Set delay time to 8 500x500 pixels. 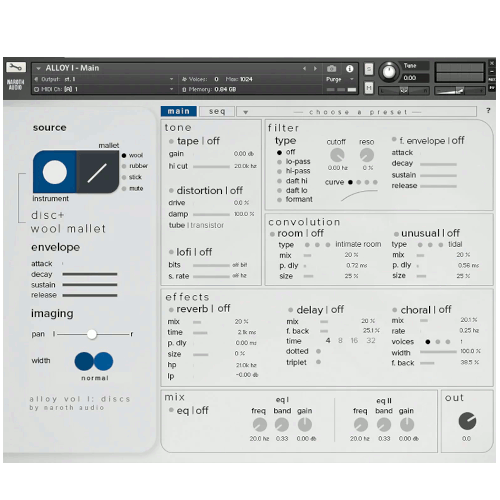(340, 341)
